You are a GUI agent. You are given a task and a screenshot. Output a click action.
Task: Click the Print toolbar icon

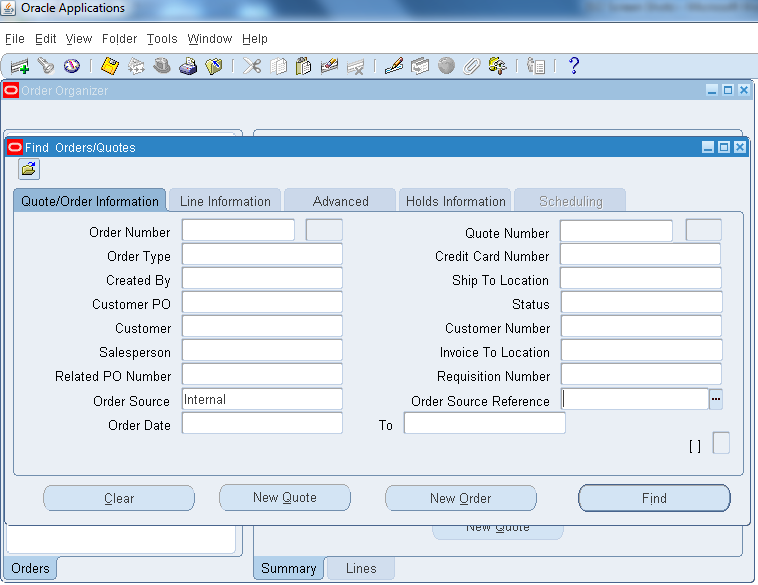coord(188,66)
